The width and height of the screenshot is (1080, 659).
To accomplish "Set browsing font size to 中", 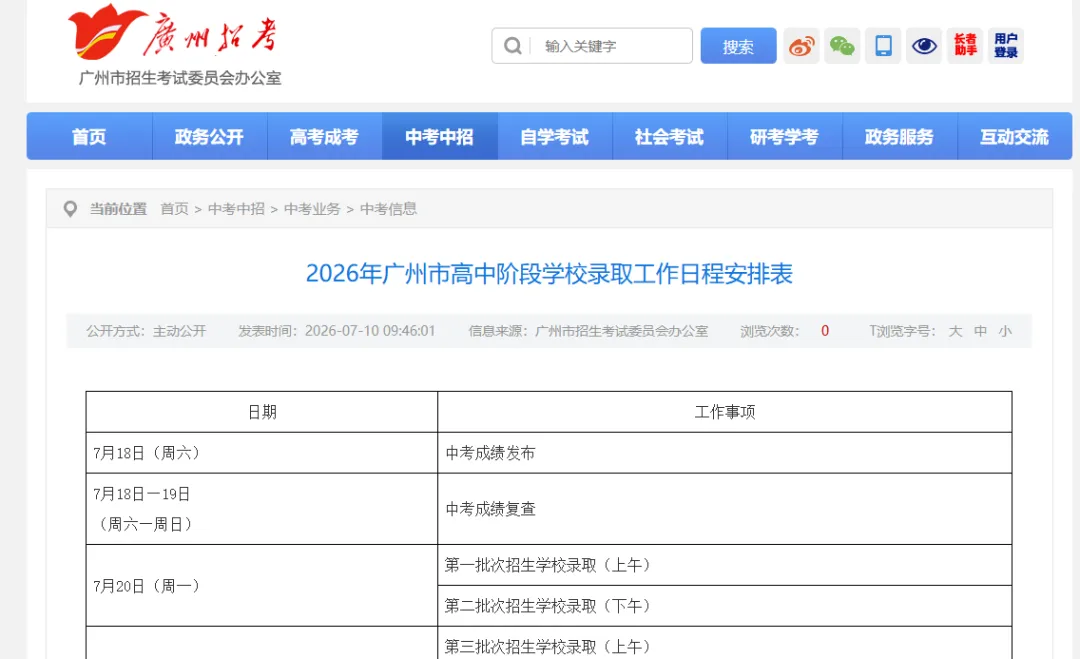I will pyautogui.click(x=980, y=331).
